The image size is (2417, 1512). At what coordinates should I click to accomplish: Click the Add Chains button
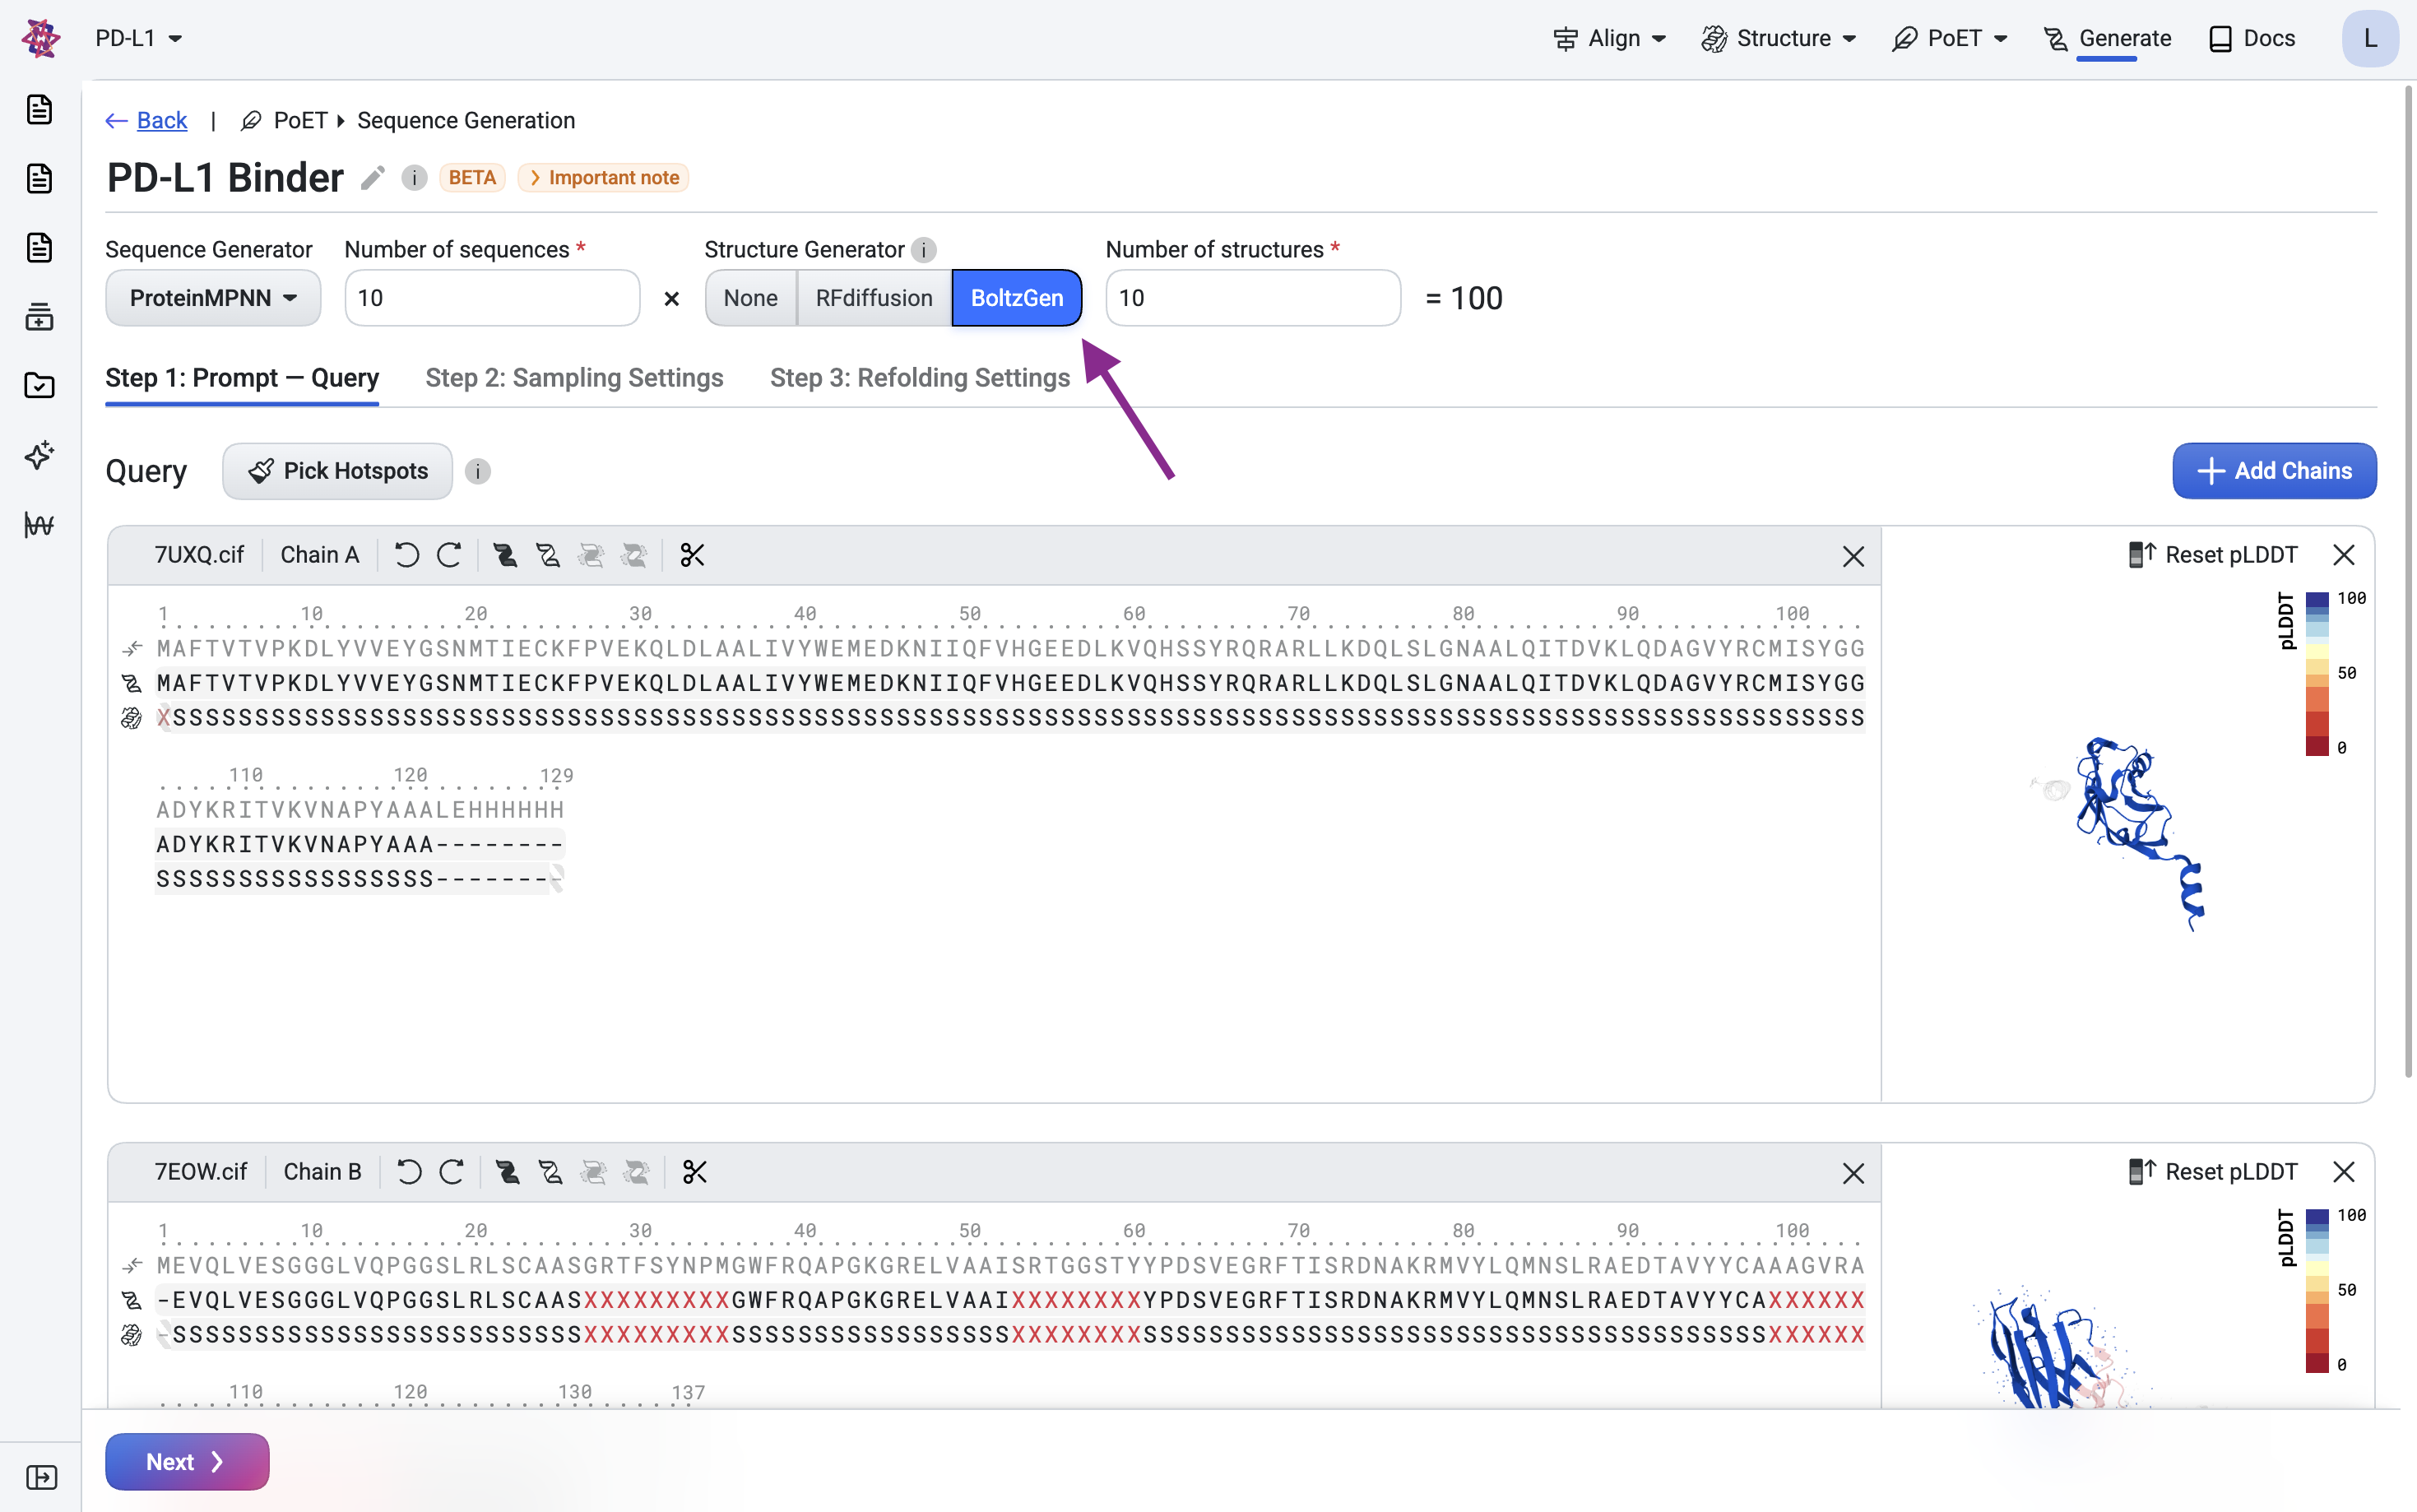click(x=2274, y=471)
